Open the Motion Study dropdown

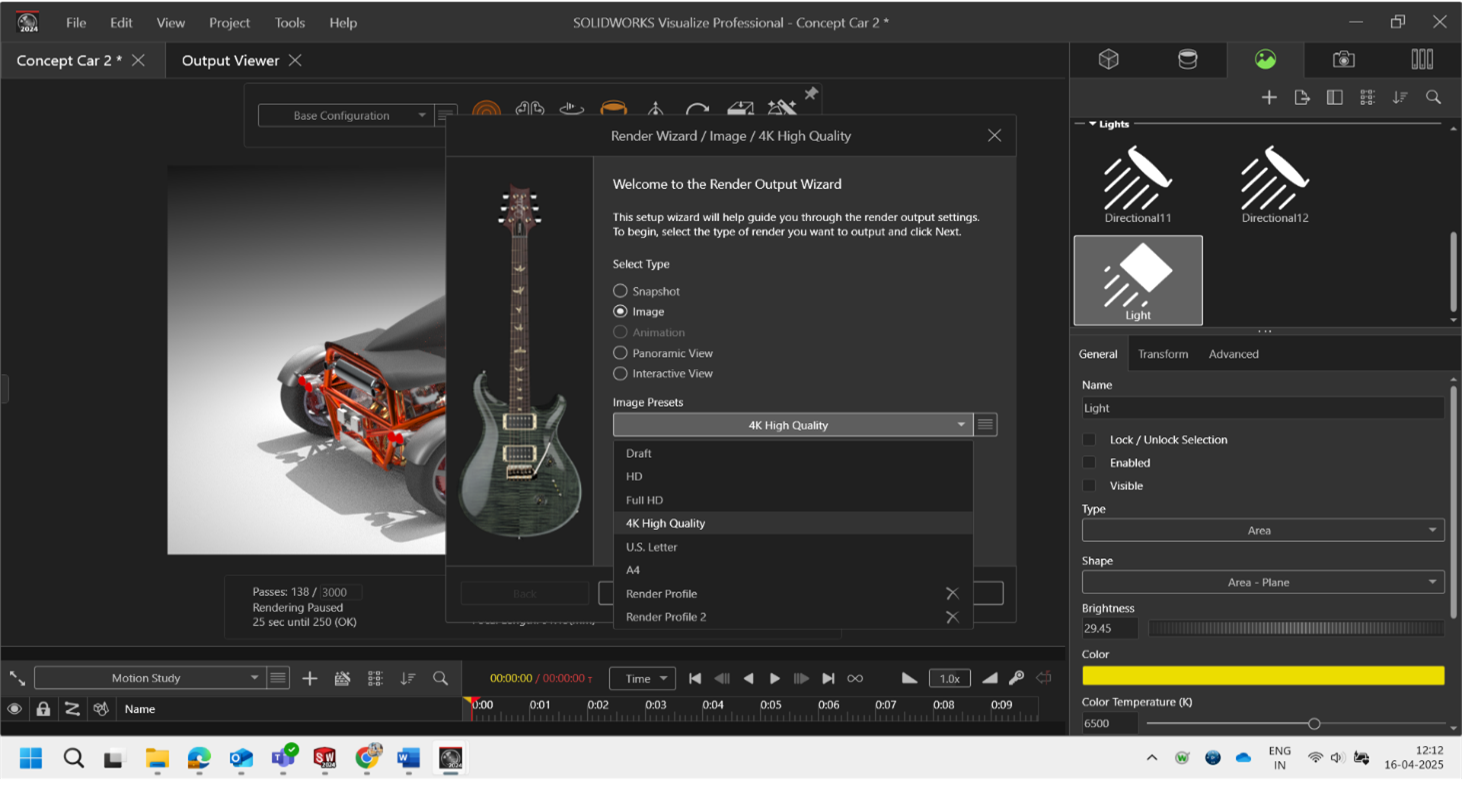pyautogui.click(x=147, y=678)
